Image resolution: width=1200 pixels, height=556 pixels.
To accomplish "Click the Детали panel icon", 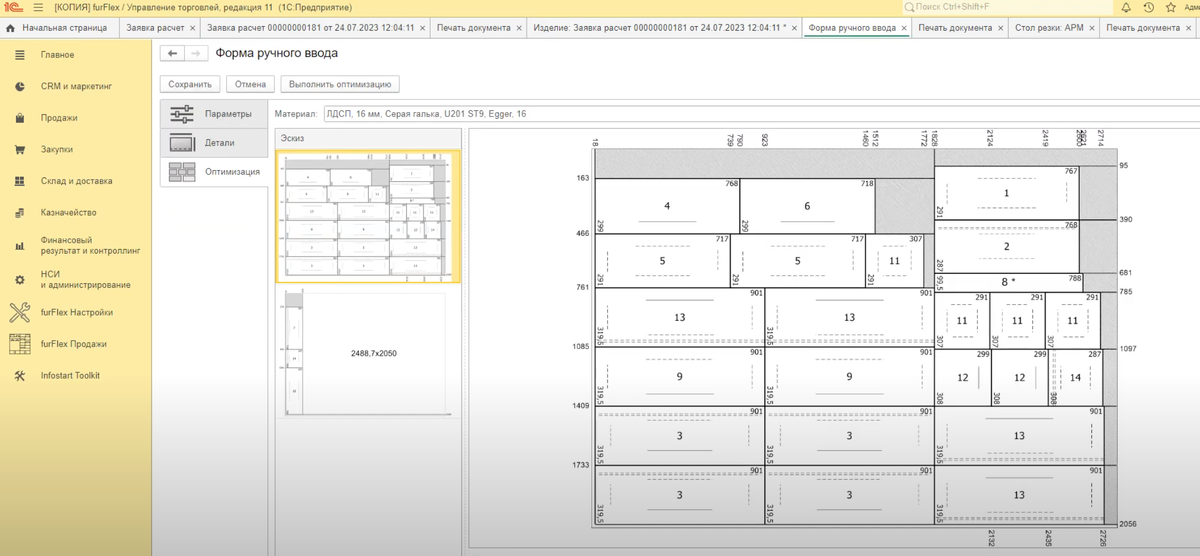I will 182,142.
